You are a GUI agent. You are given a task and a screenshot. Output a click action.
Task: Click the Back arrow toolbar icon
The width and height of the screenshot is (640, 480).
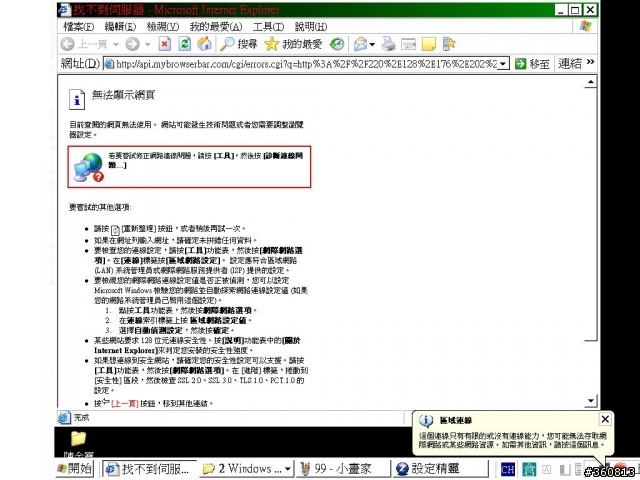pyautogui.click(x=67, y=44)
